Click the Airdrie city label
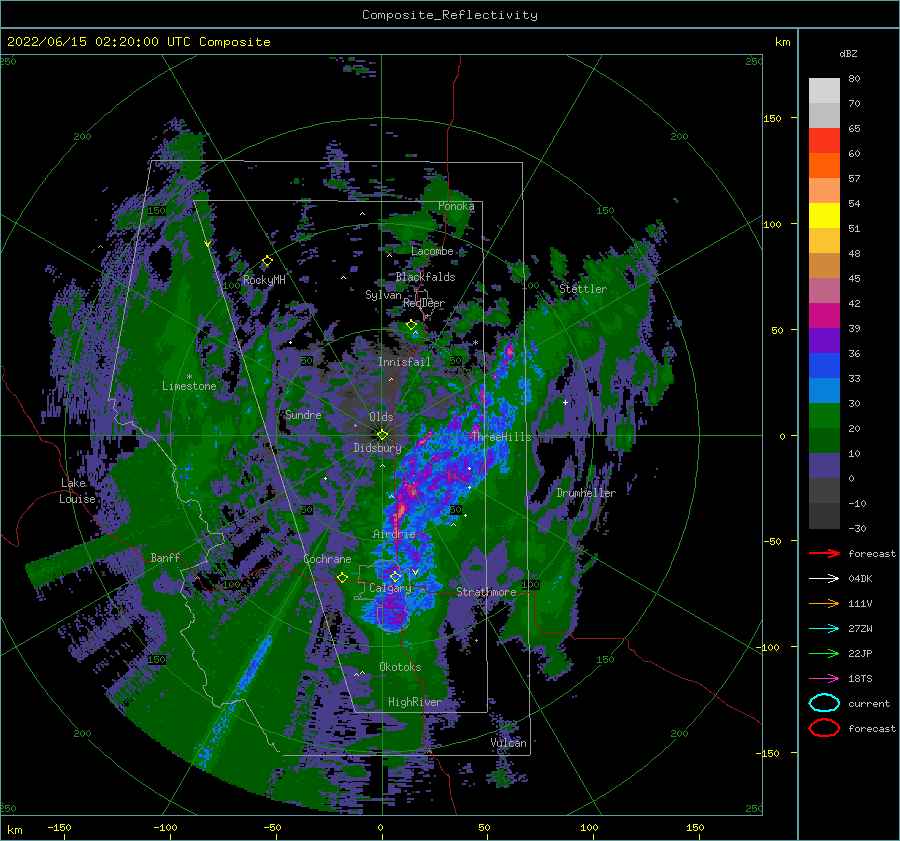Viewport: 900px width, 841px height. coord(394,534)
